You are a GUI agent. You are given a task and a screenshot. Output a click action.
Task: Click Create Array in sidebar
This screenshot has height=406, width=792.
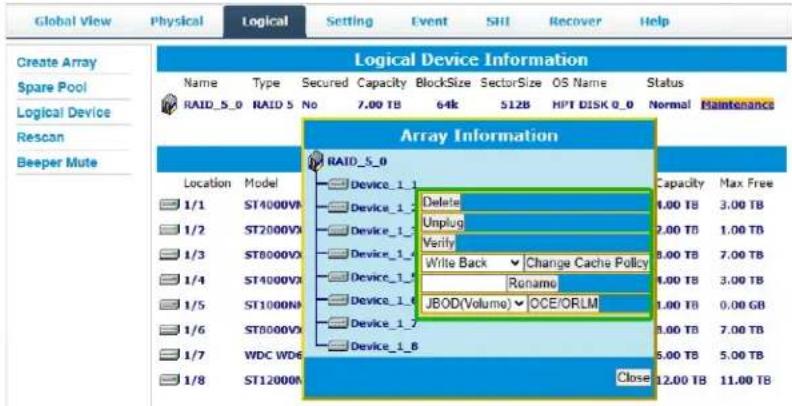coord(57,63)
